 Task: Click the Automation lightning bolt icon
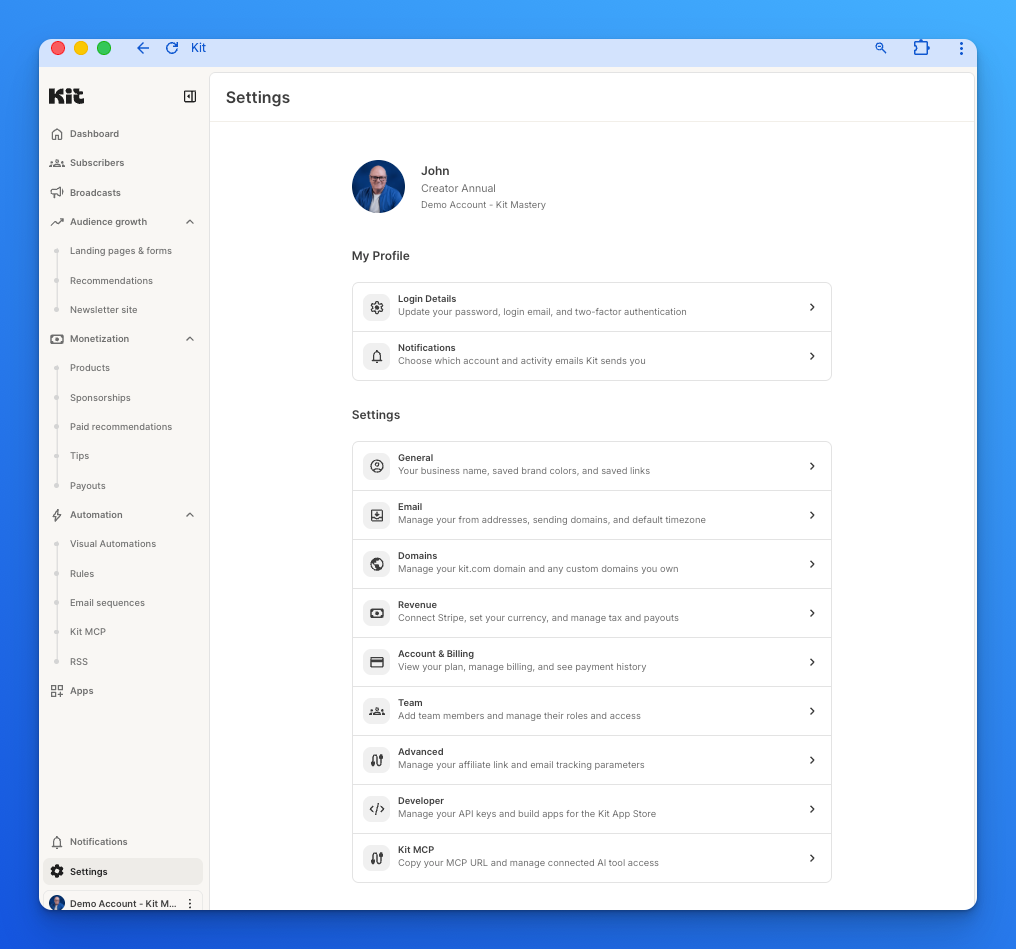[x=57, y=515]
